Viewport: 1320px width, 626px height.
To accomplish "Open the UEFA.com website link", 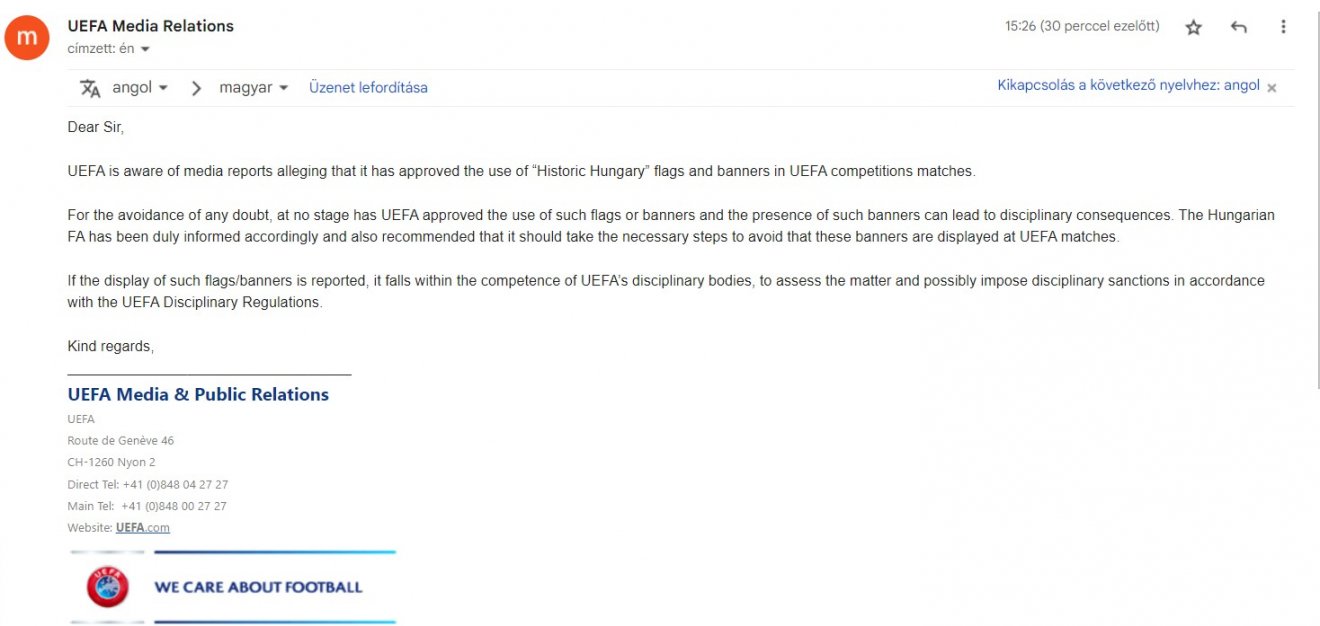I will (x=143, y=528).
